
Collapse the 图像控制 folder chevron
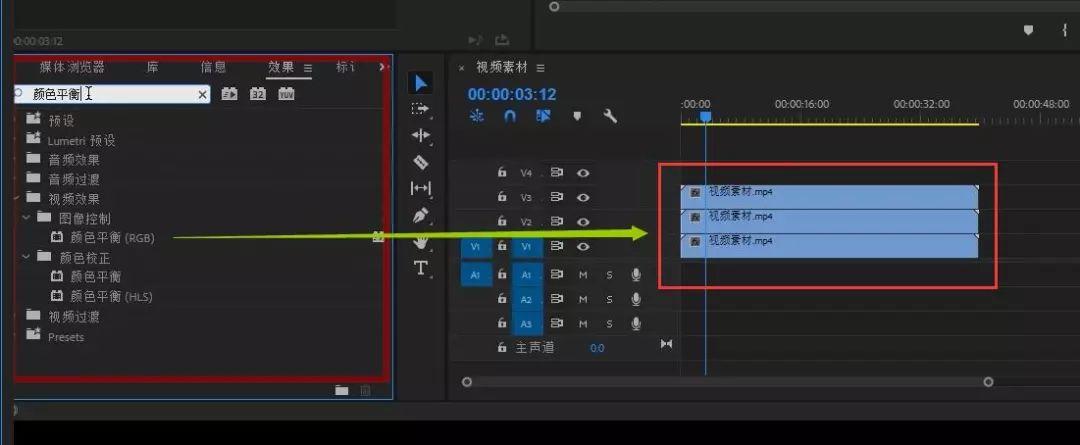click(x=26, y=218)
